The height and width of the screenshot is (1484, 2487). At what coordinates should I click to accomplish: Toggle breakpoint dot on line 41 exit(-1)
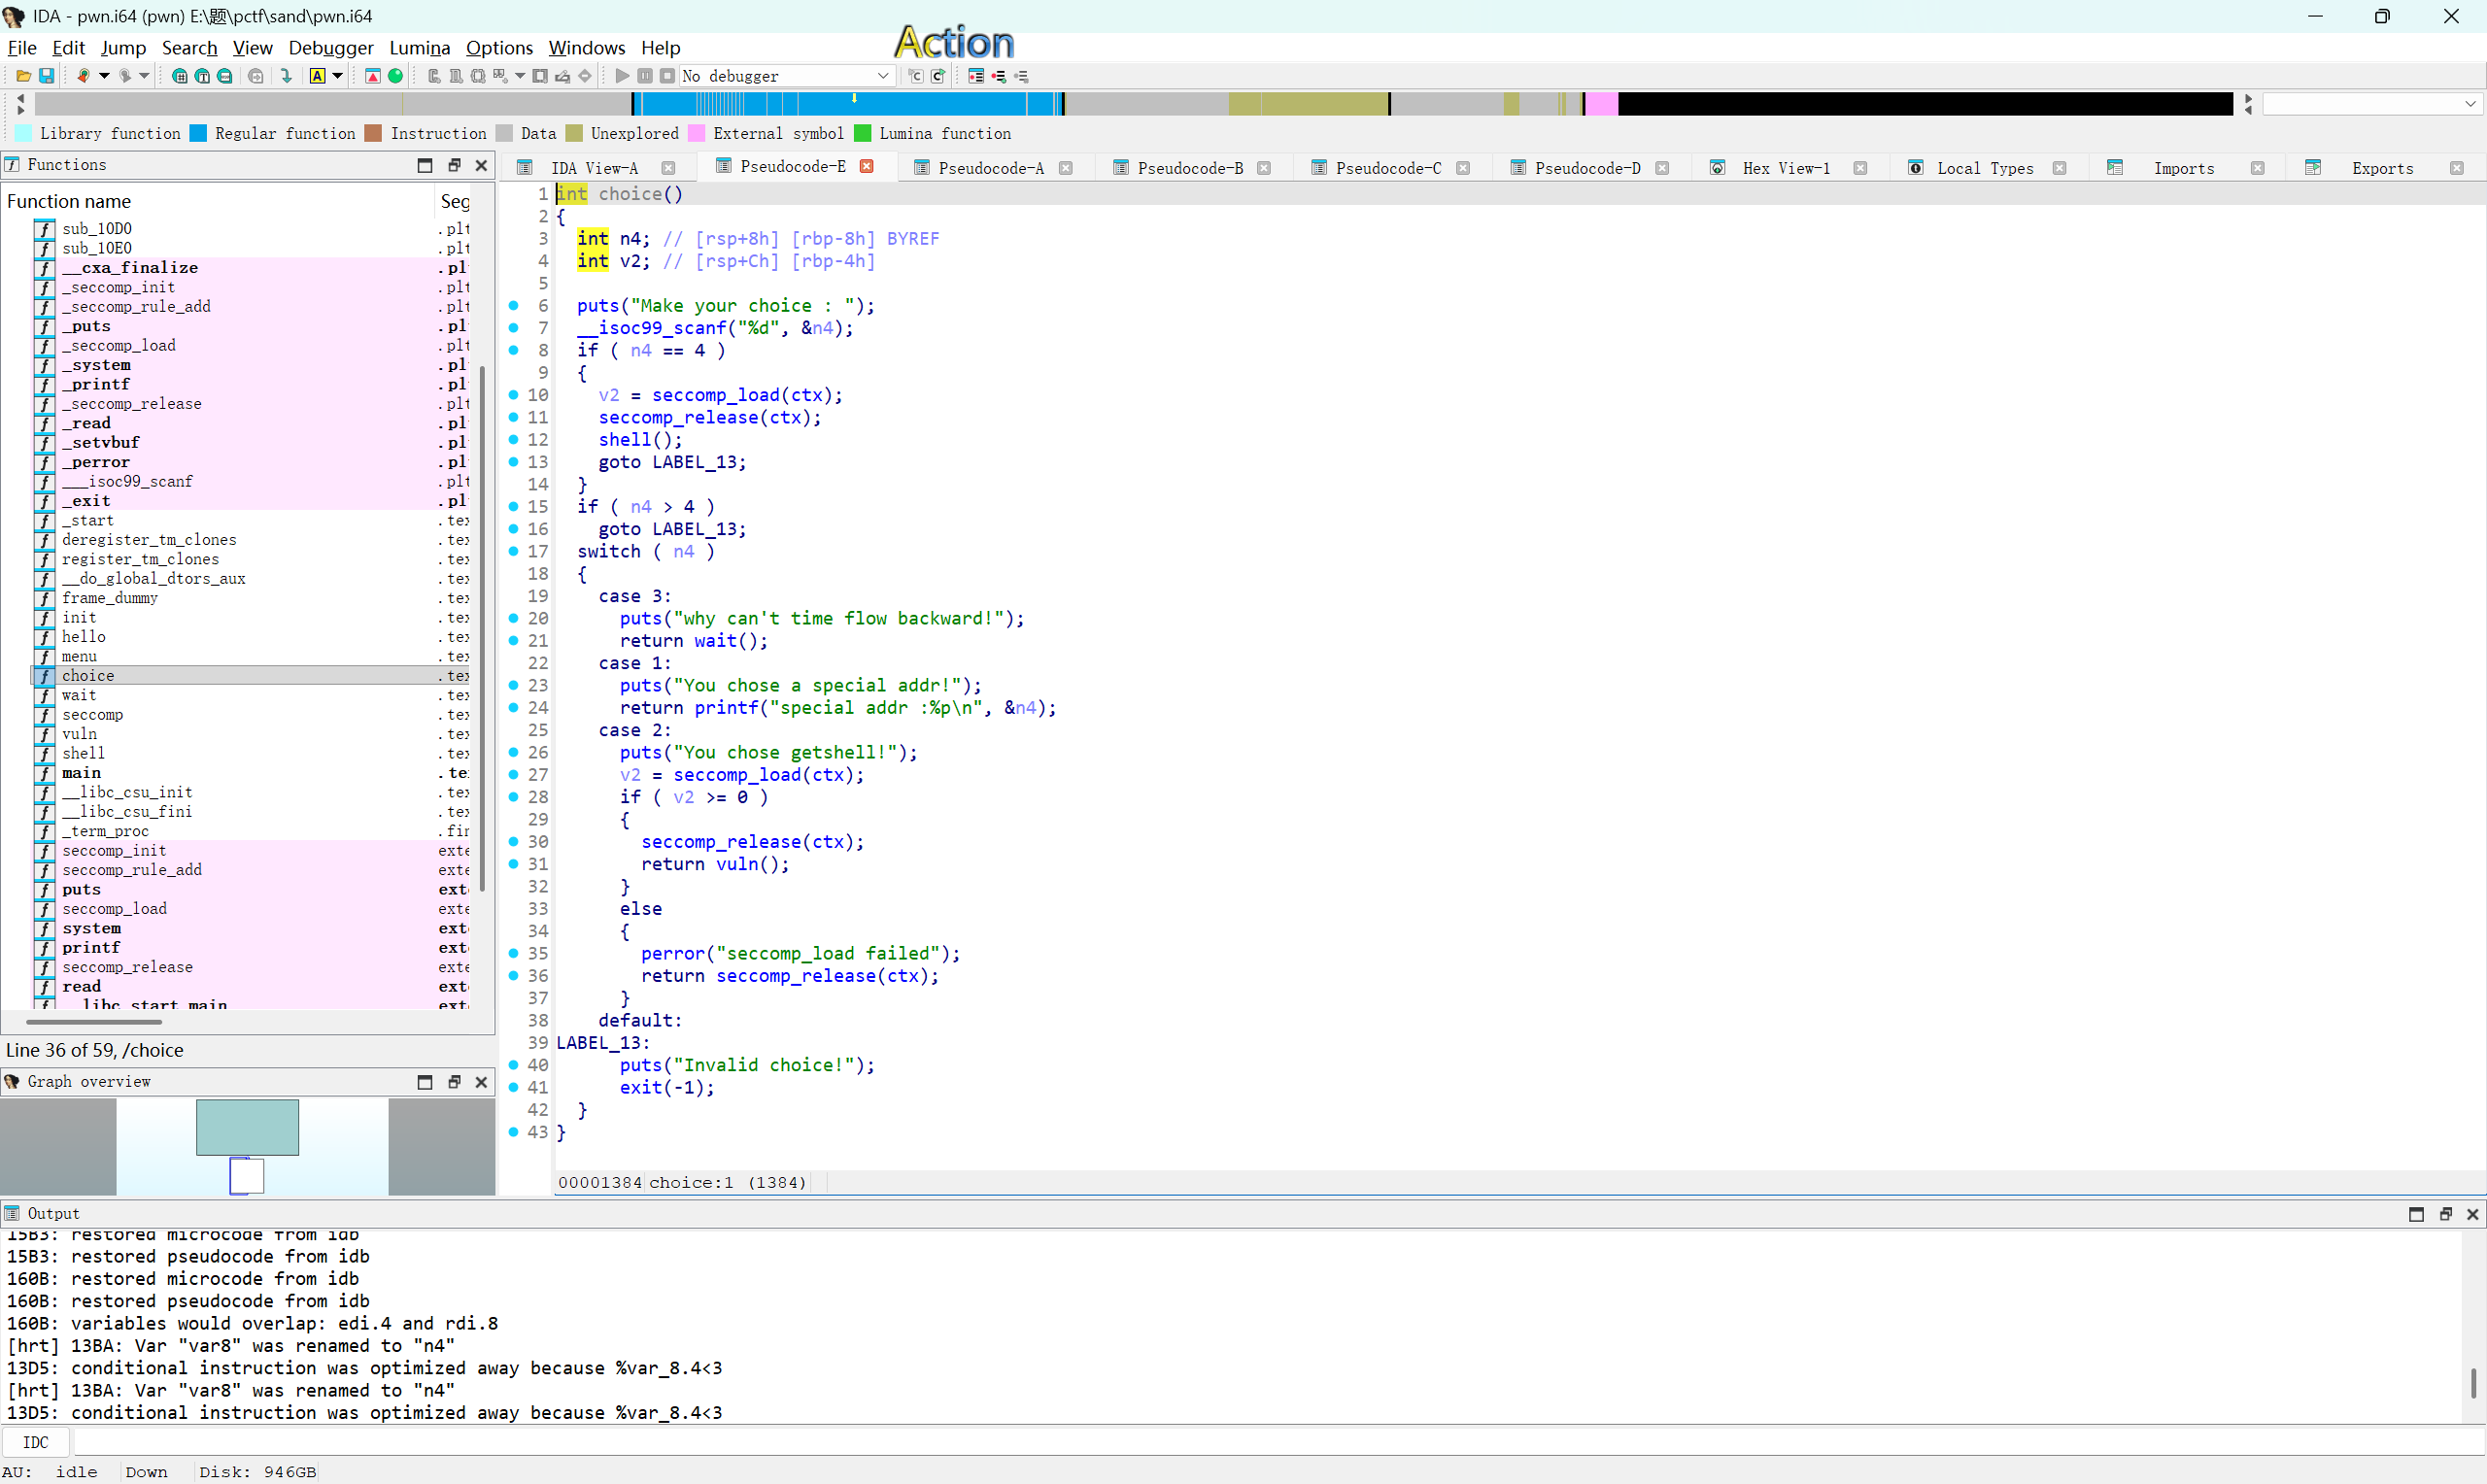click(514, 1088)
